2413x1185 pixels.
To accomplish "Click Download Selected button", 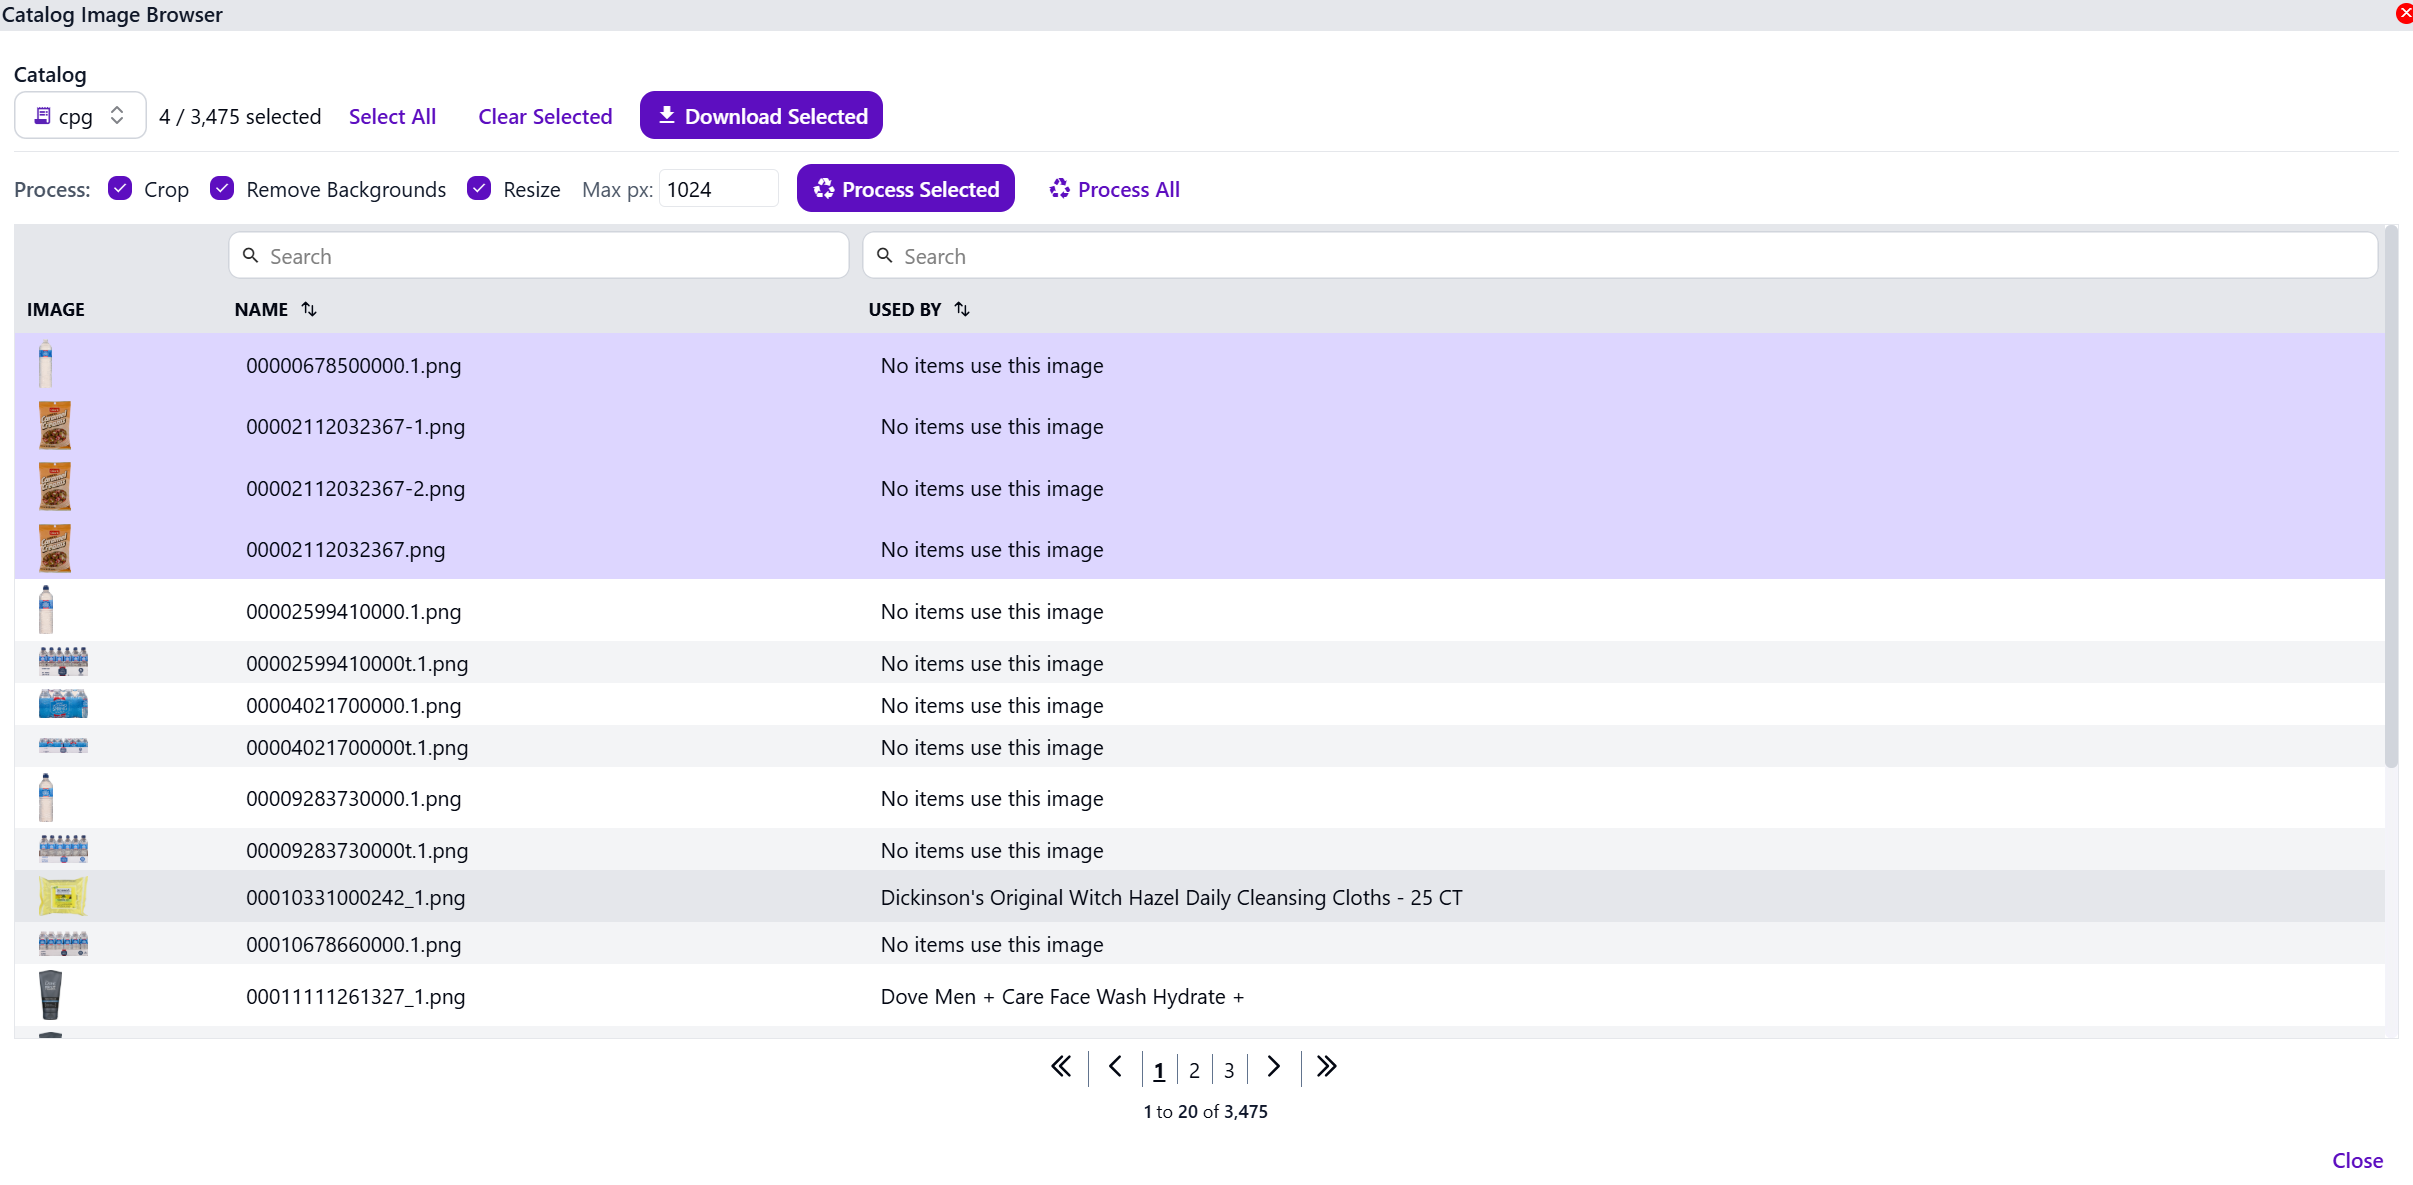I will (x=761, y=116).
